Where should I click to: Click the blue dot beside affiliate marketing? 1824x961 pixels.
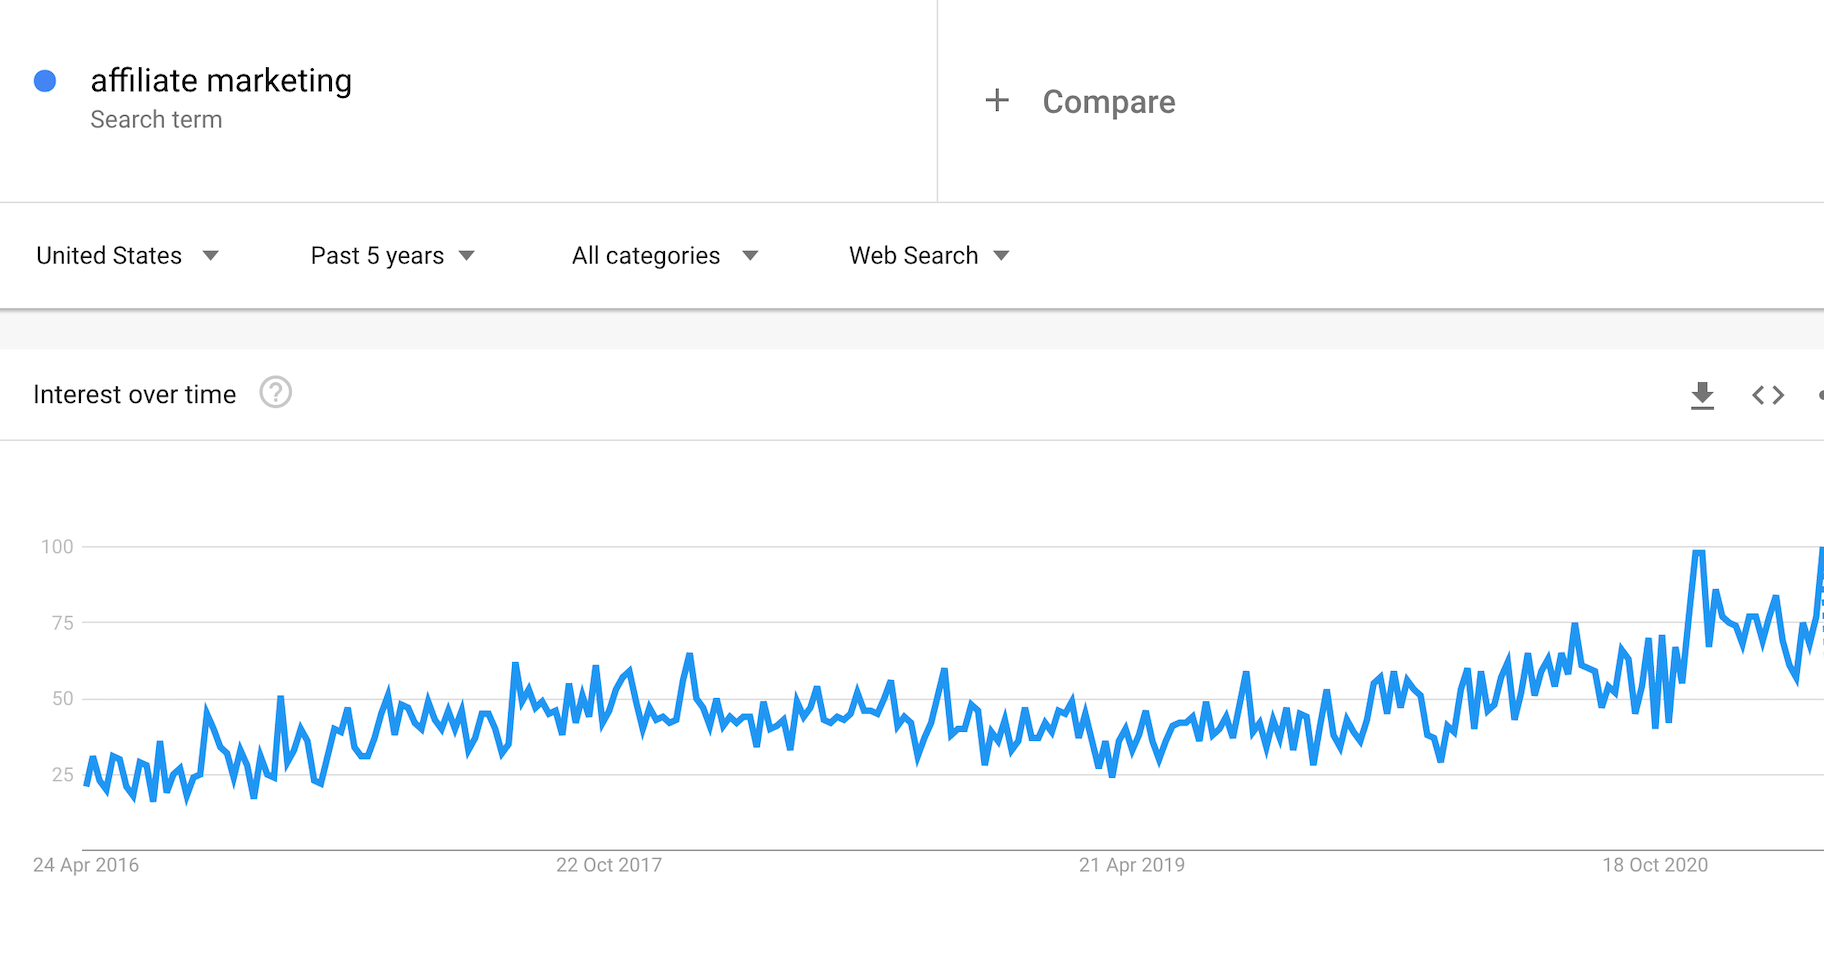tap(45, 81)
